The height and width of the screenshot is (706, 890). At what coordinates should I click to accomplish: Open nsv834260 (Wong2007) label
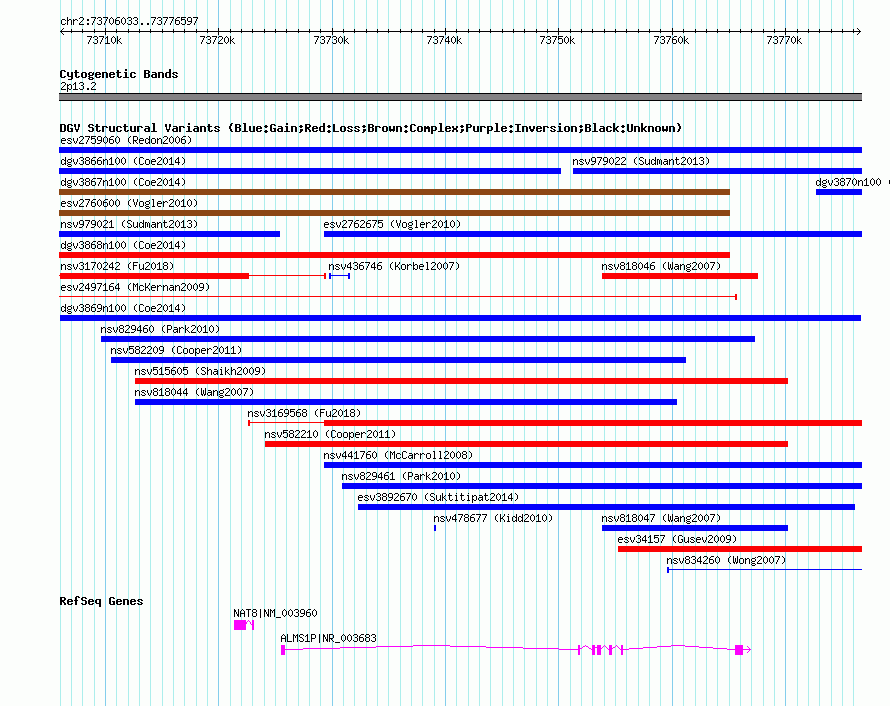726,560
